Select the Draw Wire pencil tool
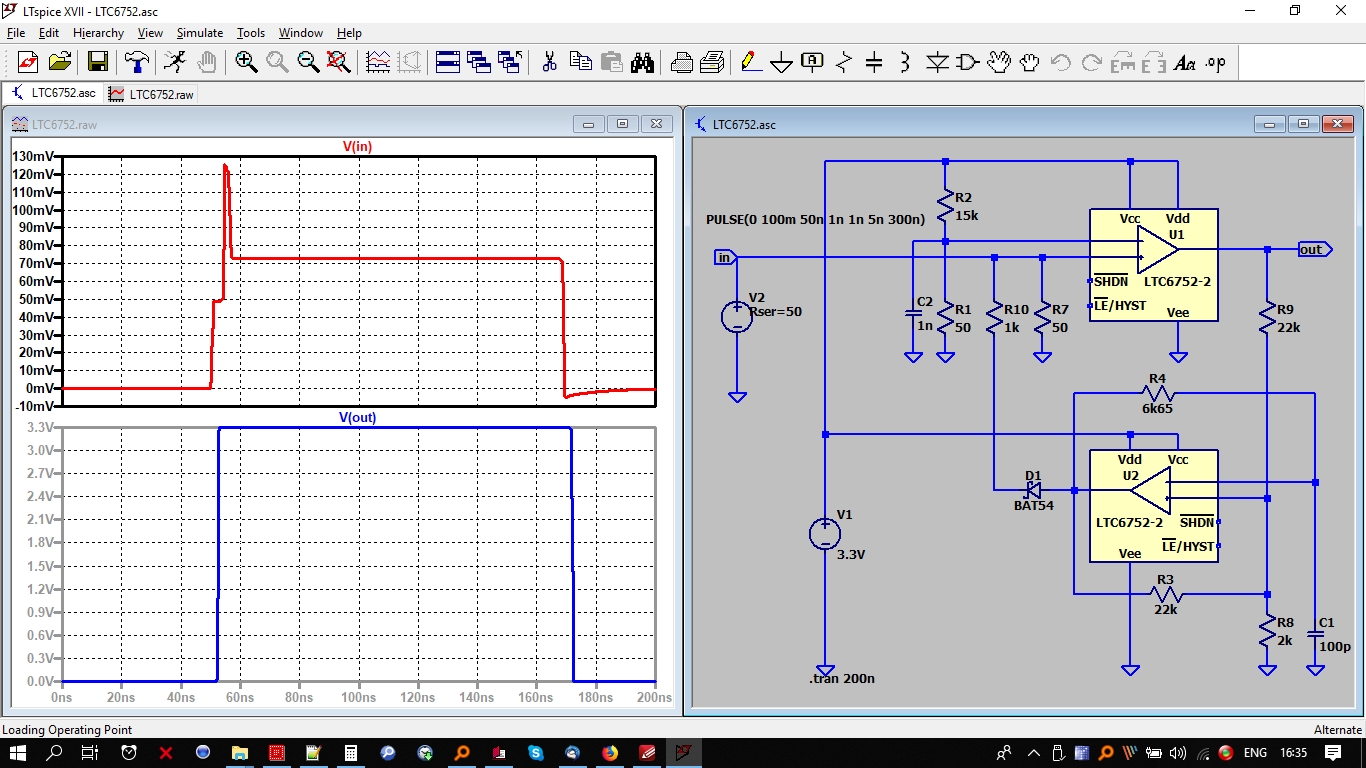This screenshot has width=1366, height=768. (x=750, y=63)
